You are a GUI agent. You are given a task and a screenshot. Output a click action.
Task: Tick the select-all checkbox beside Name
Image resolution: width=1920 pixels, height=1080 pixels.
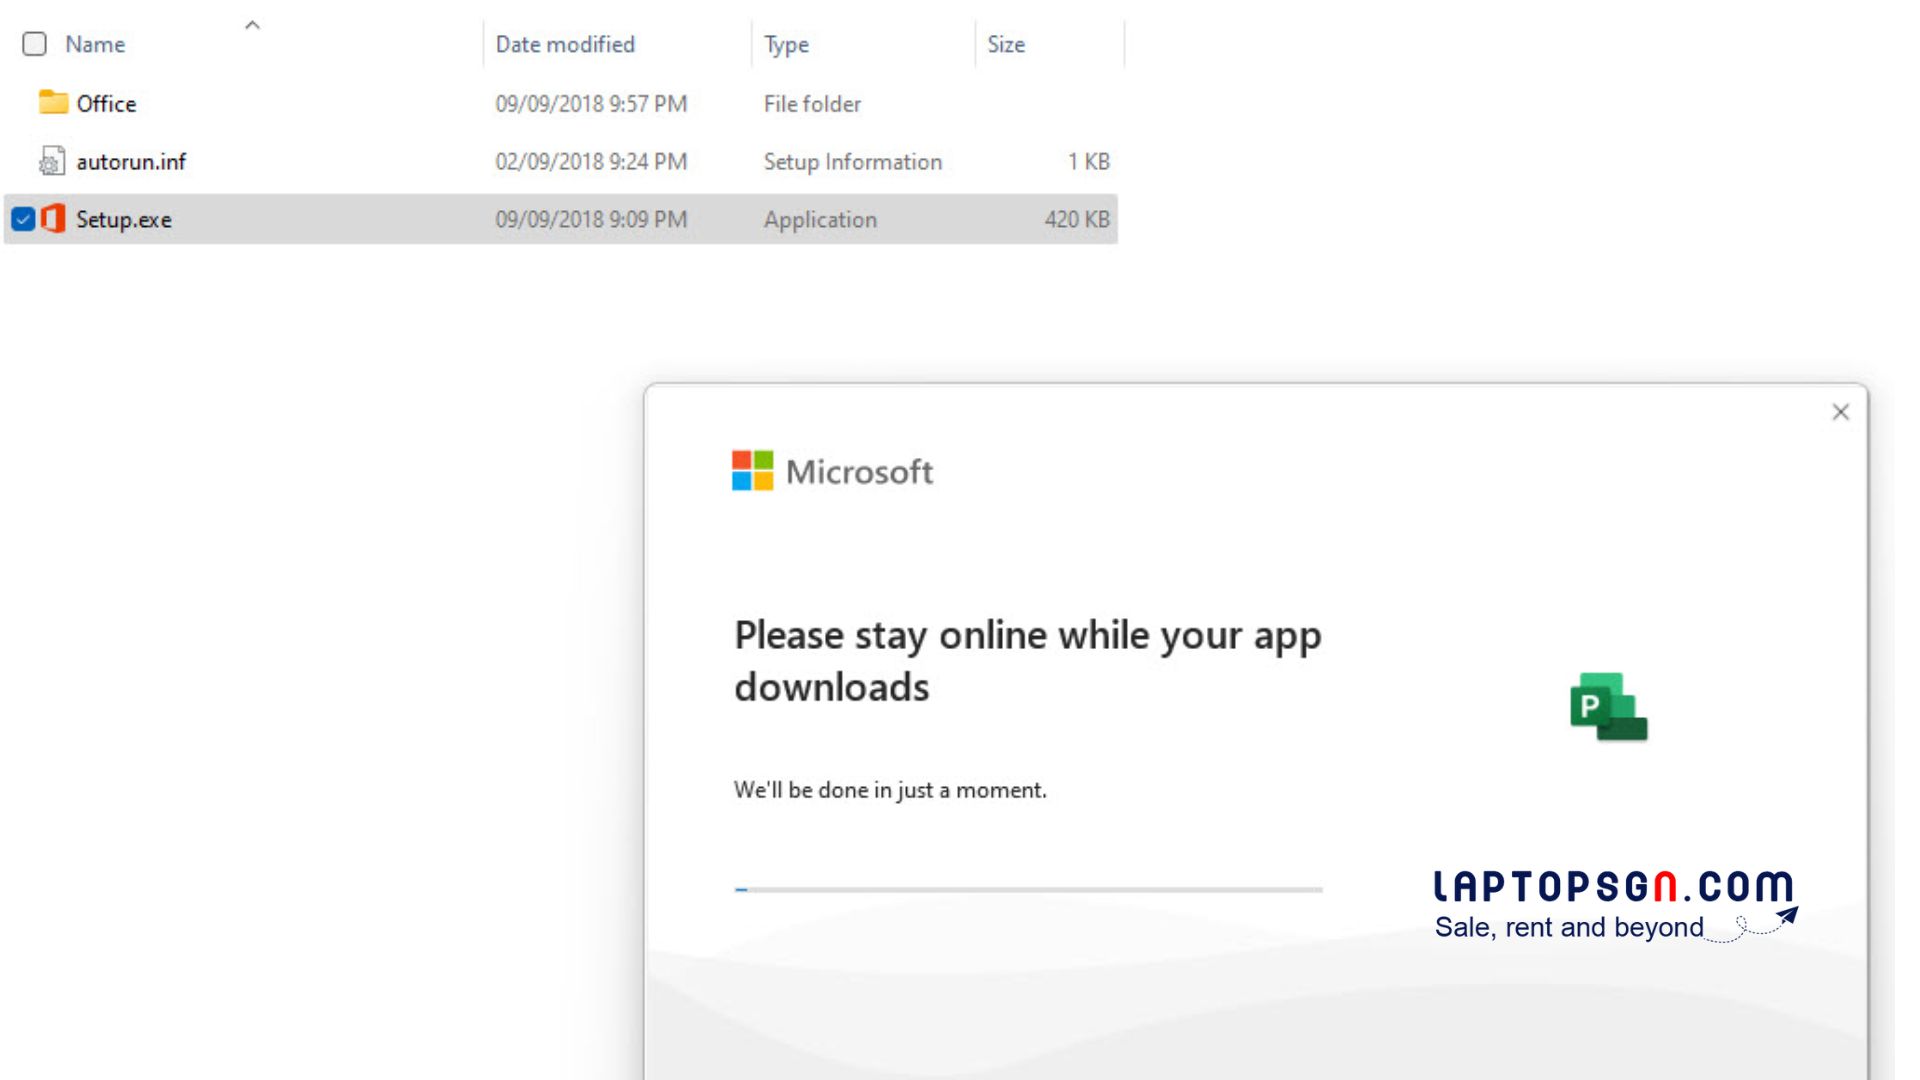[34, 44]
